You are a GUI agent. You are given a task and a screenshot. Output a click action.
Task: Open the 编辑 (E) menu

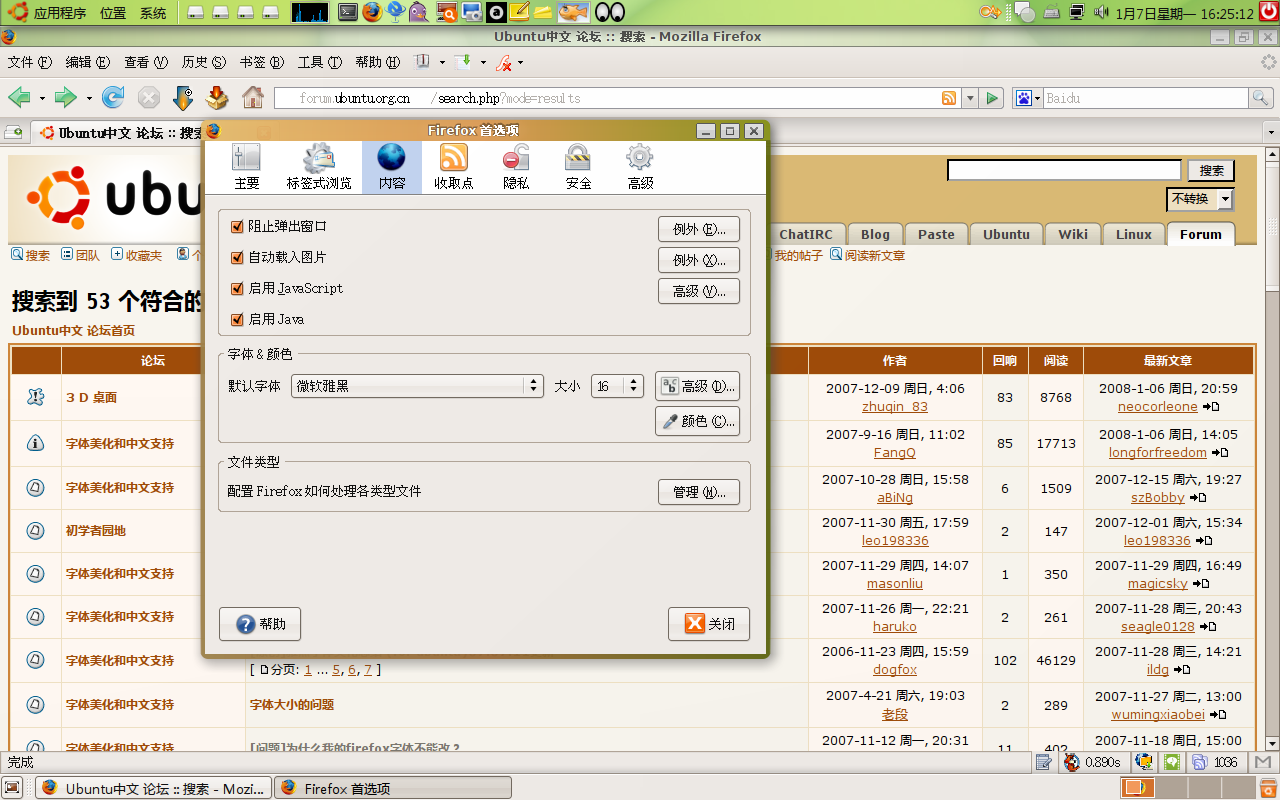click(88, 62)
